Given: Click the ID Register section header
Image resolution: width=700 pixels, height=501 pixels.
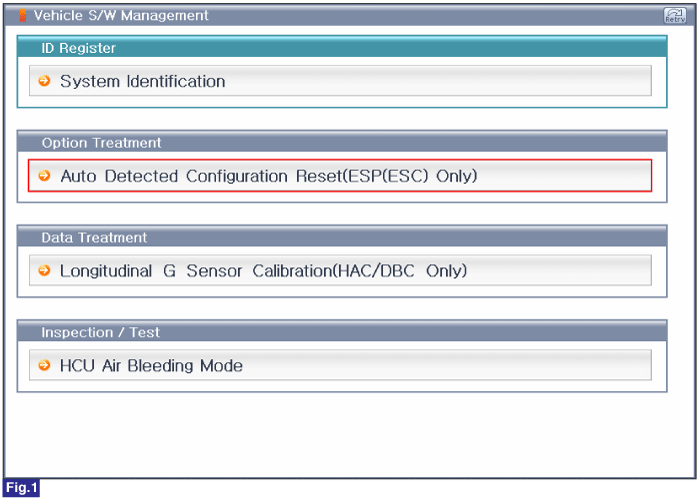Looking at the screenshot, I should pos(342,47).
